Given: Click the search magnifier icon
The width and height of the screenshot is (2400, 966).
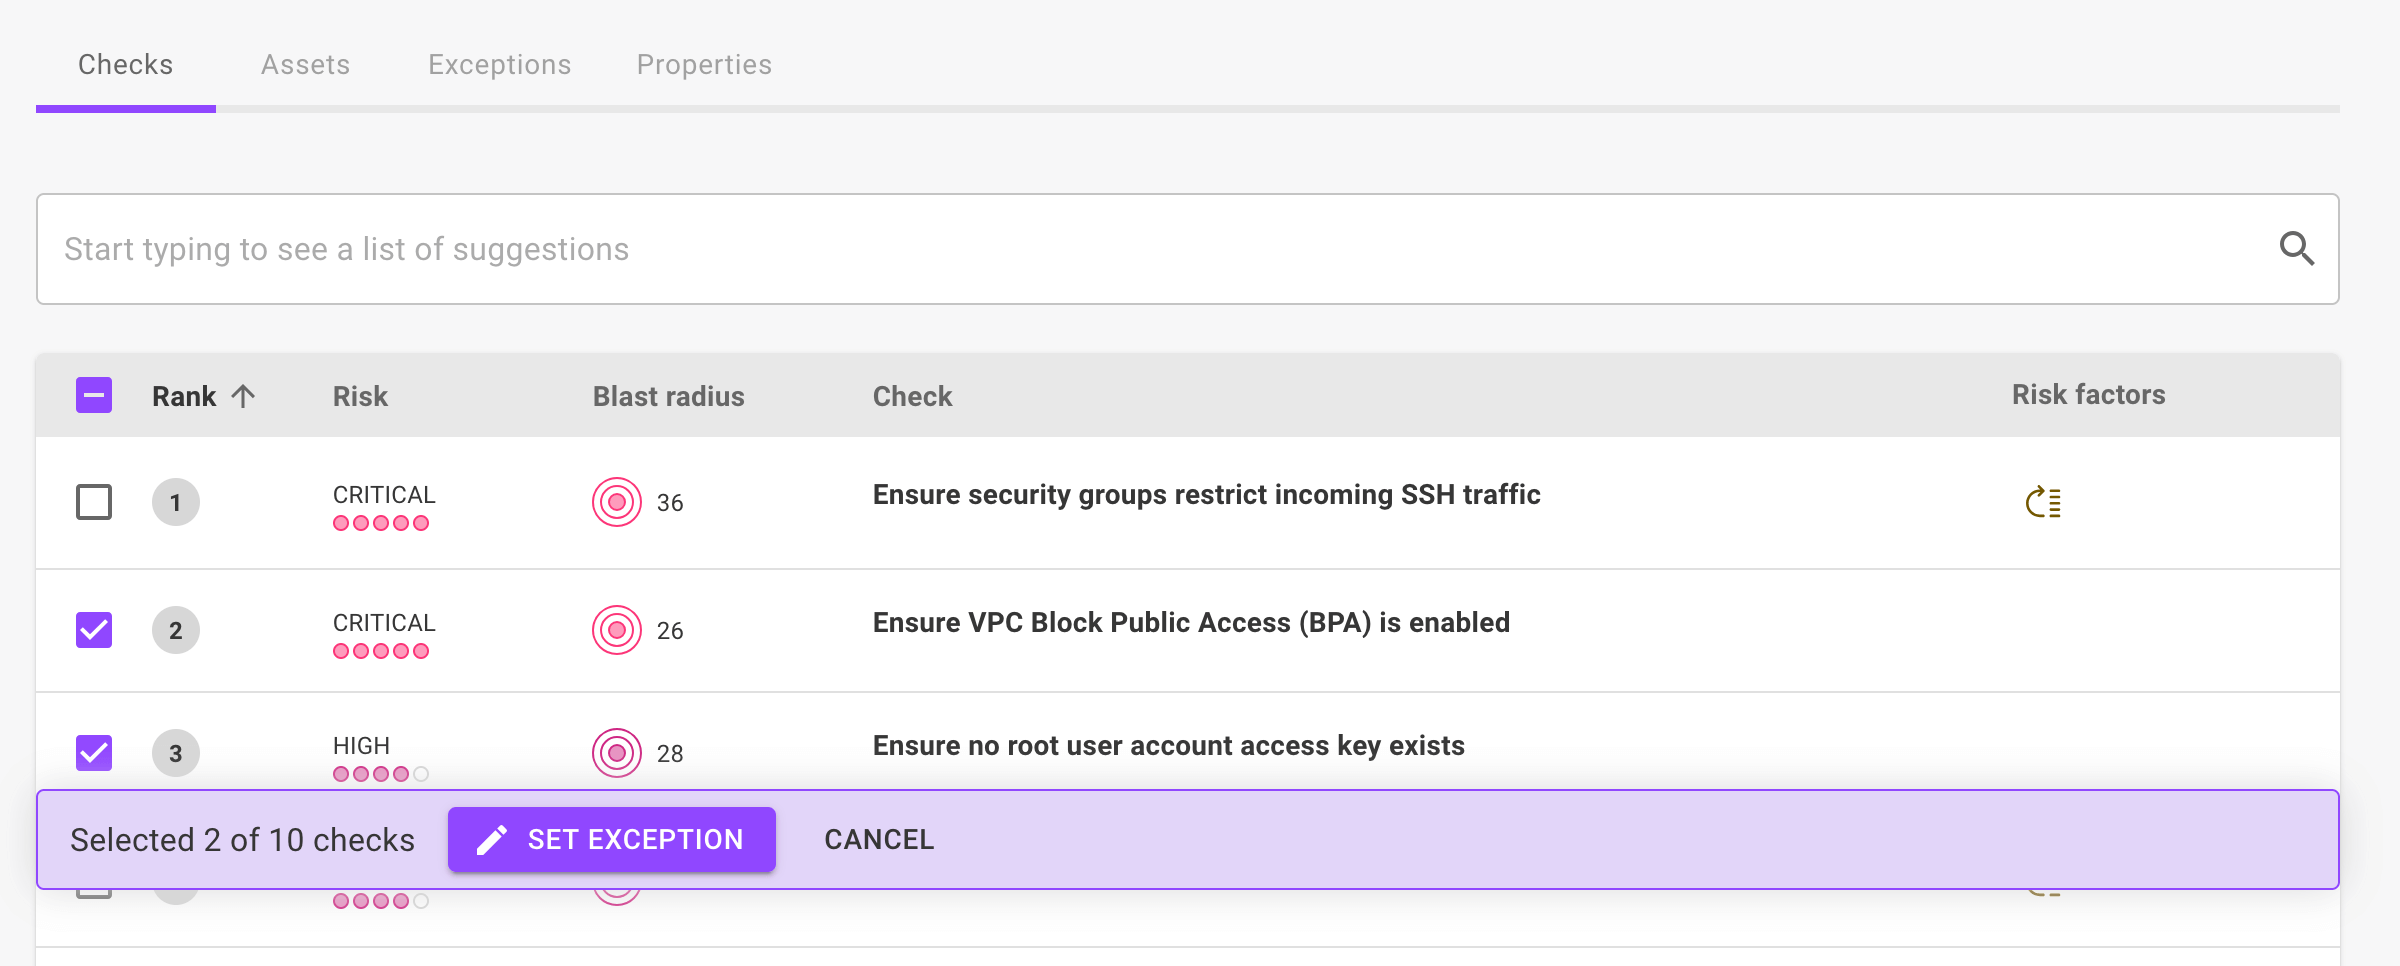Looking at the screenshot, I should (2297, 248).
